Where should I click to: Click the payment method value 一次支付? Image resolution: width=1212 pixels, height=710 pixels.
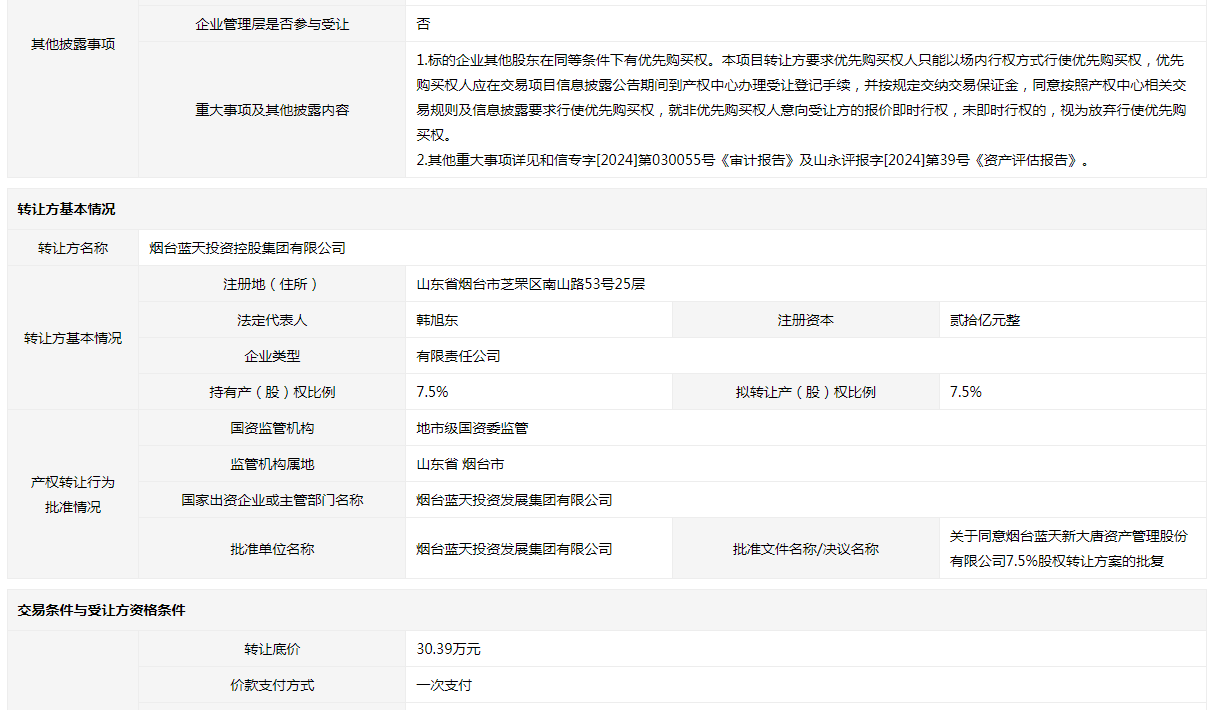(x=444, y=685)
